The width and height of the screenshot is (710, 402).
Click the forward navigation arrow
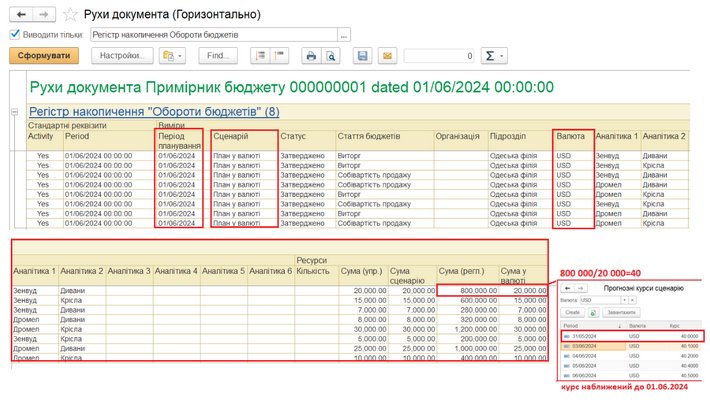(44, 14)
